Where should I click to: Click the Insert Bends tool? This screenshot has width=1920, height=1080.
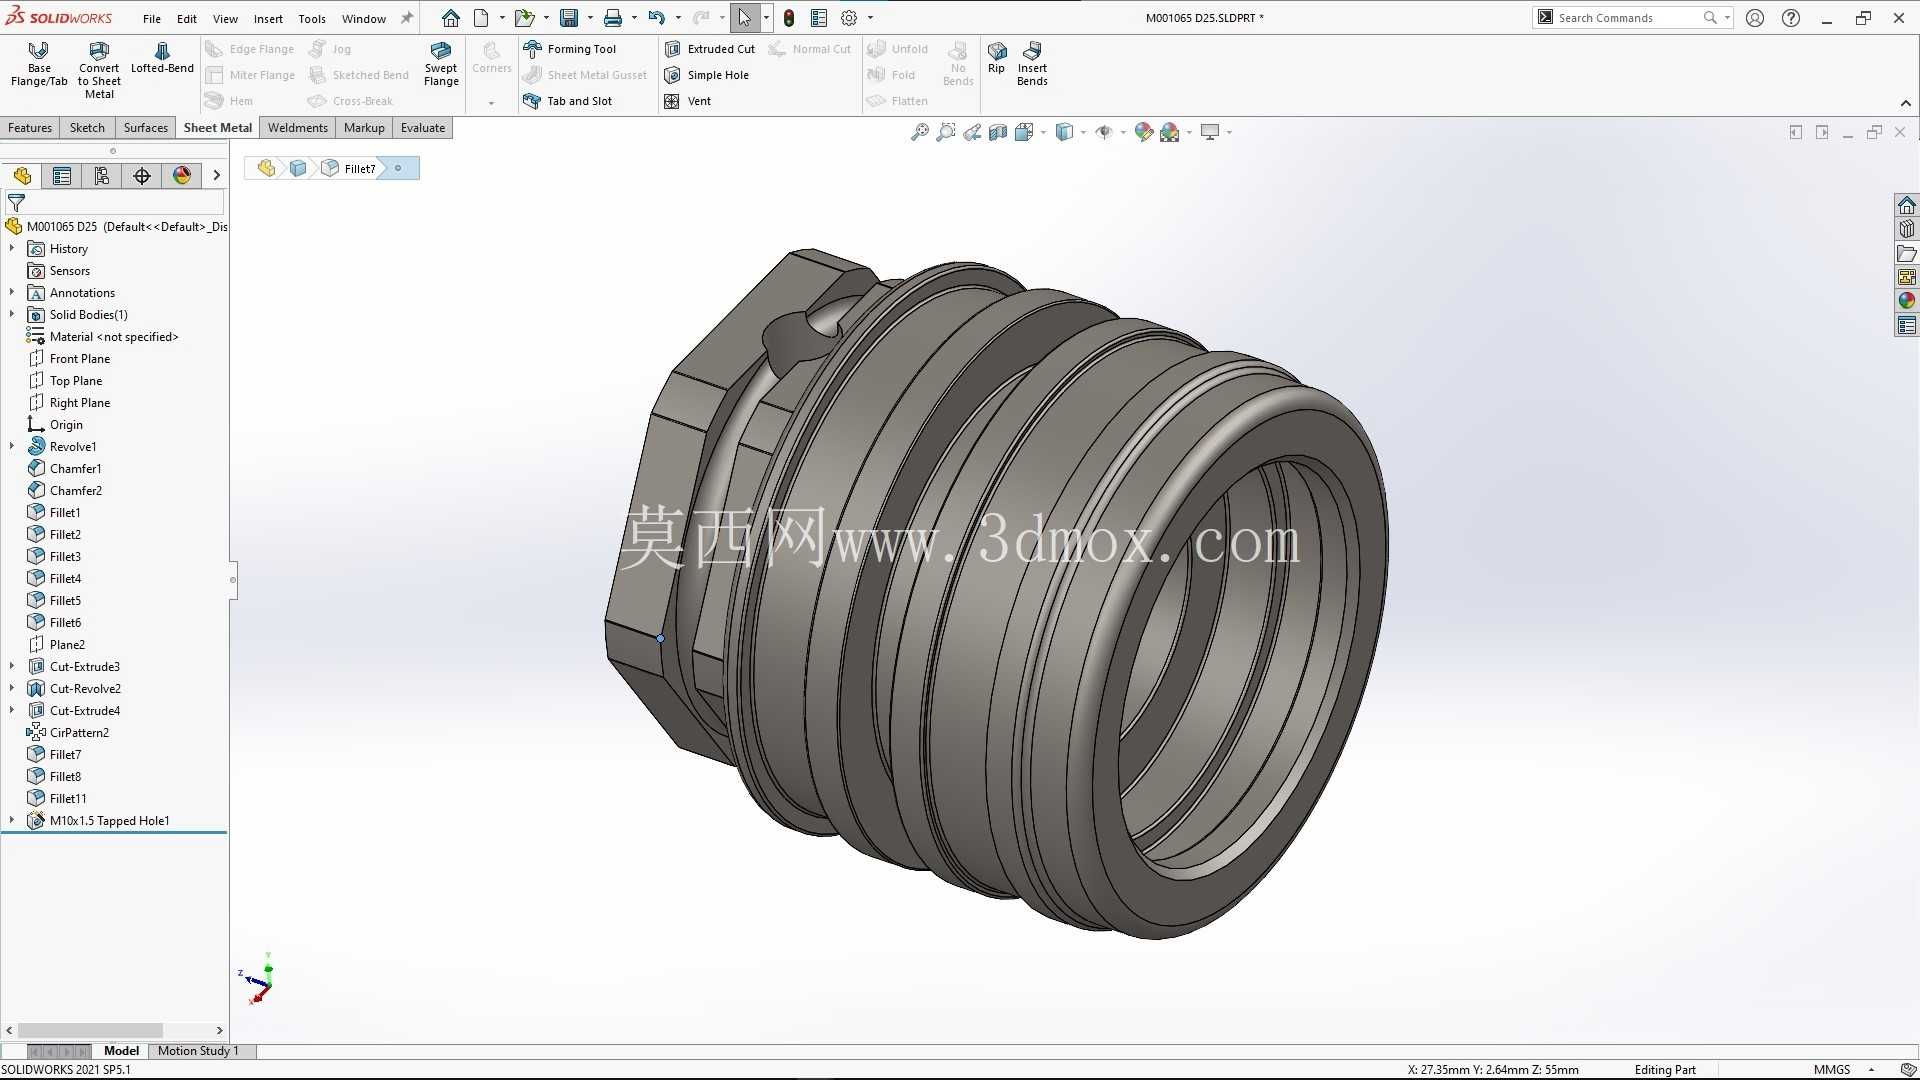(x=1032, y=64)
